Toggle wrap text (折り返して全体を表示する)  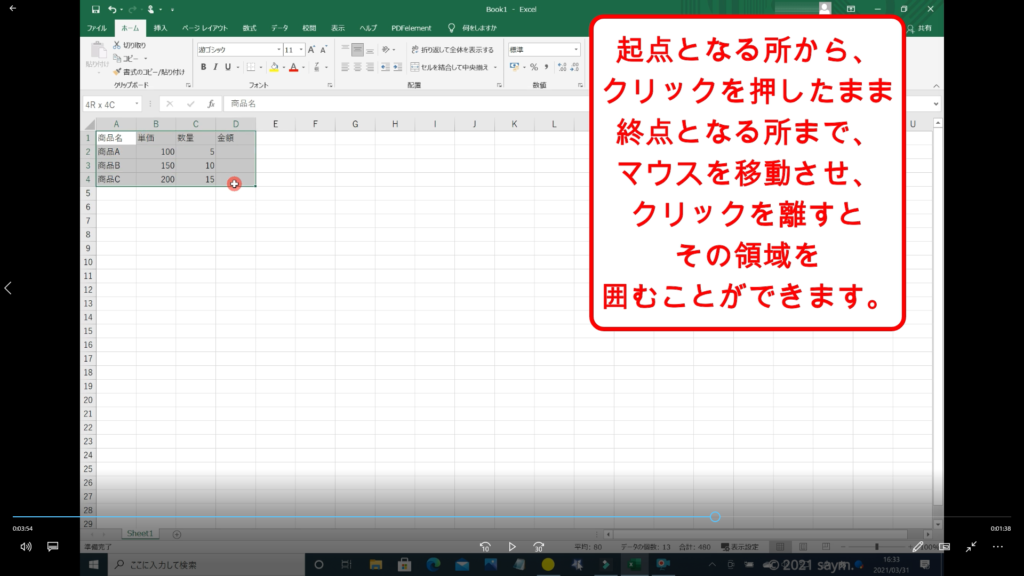[x=450, y=49]
